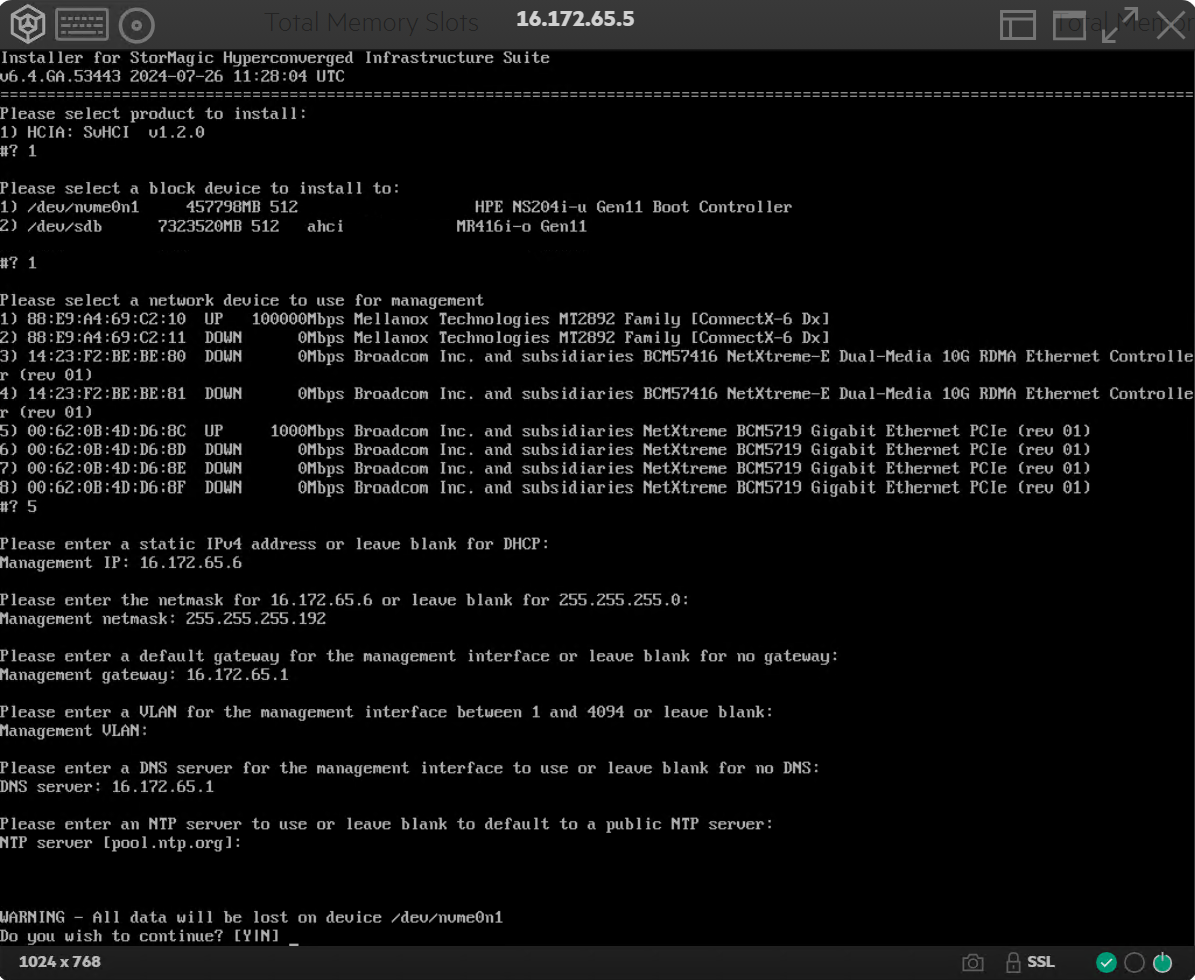Click the UID circle indicator
Screen dimensions: 1195x980
1134,962
